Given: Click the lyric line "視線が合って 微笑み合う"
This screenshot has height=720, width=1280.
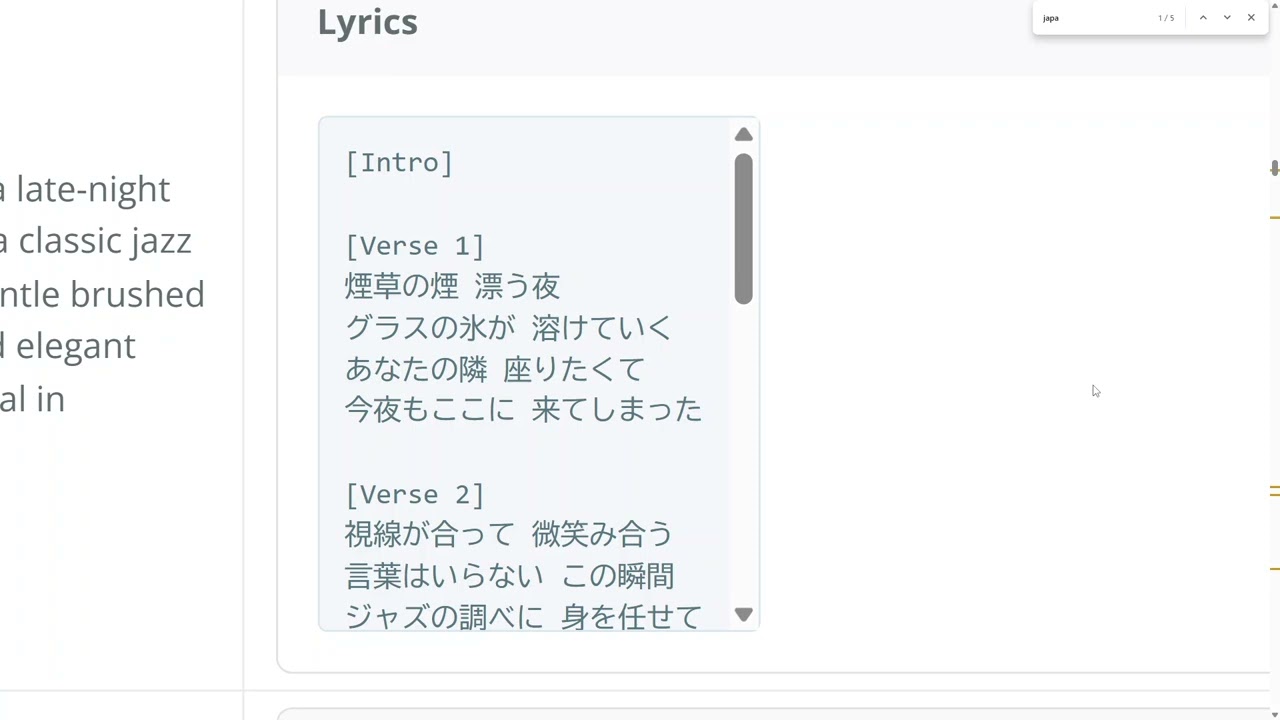Looking at the screenshot, I should [509, 535].
